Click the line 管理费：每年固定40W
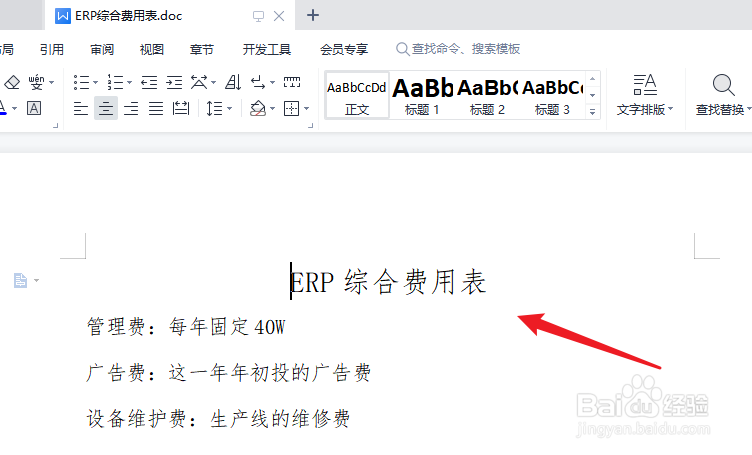 click(186, 327)
